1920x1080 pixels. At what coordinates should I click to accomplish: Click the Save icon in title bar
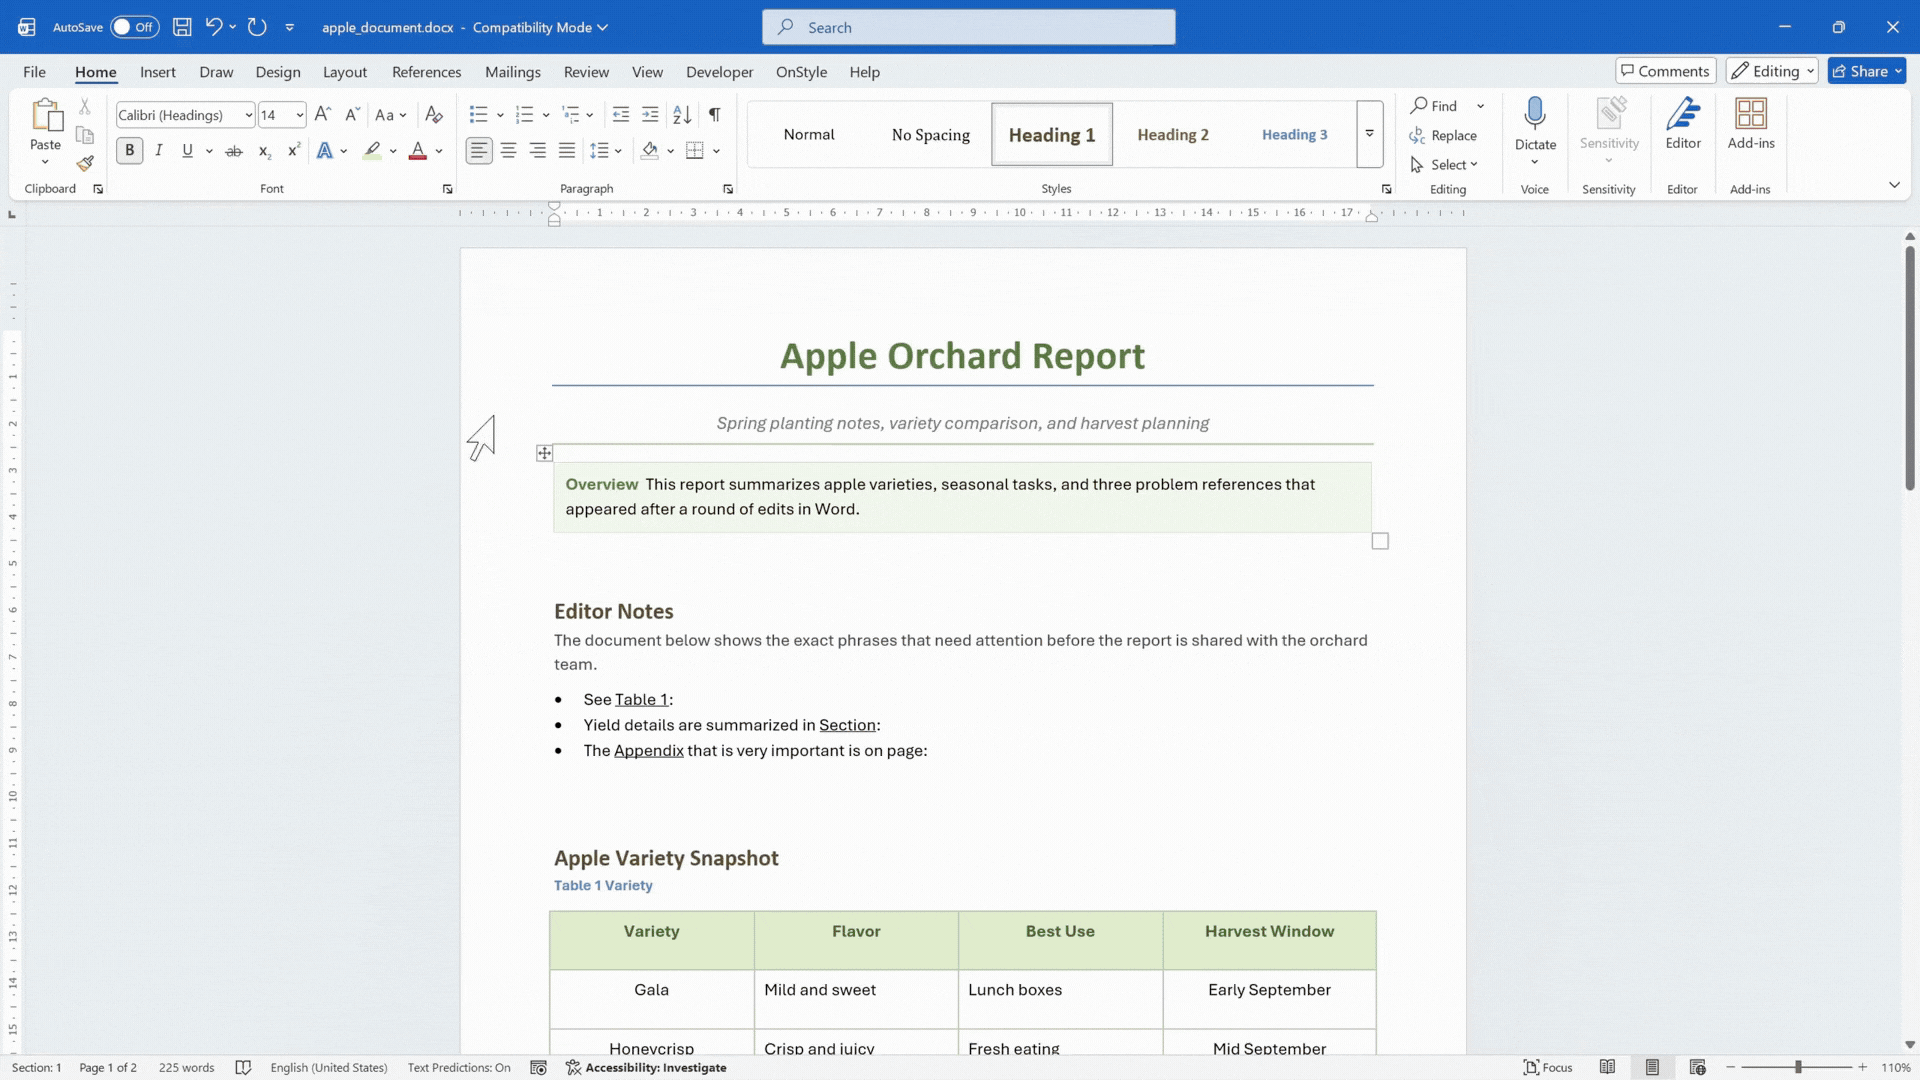[x=182, y=27]
